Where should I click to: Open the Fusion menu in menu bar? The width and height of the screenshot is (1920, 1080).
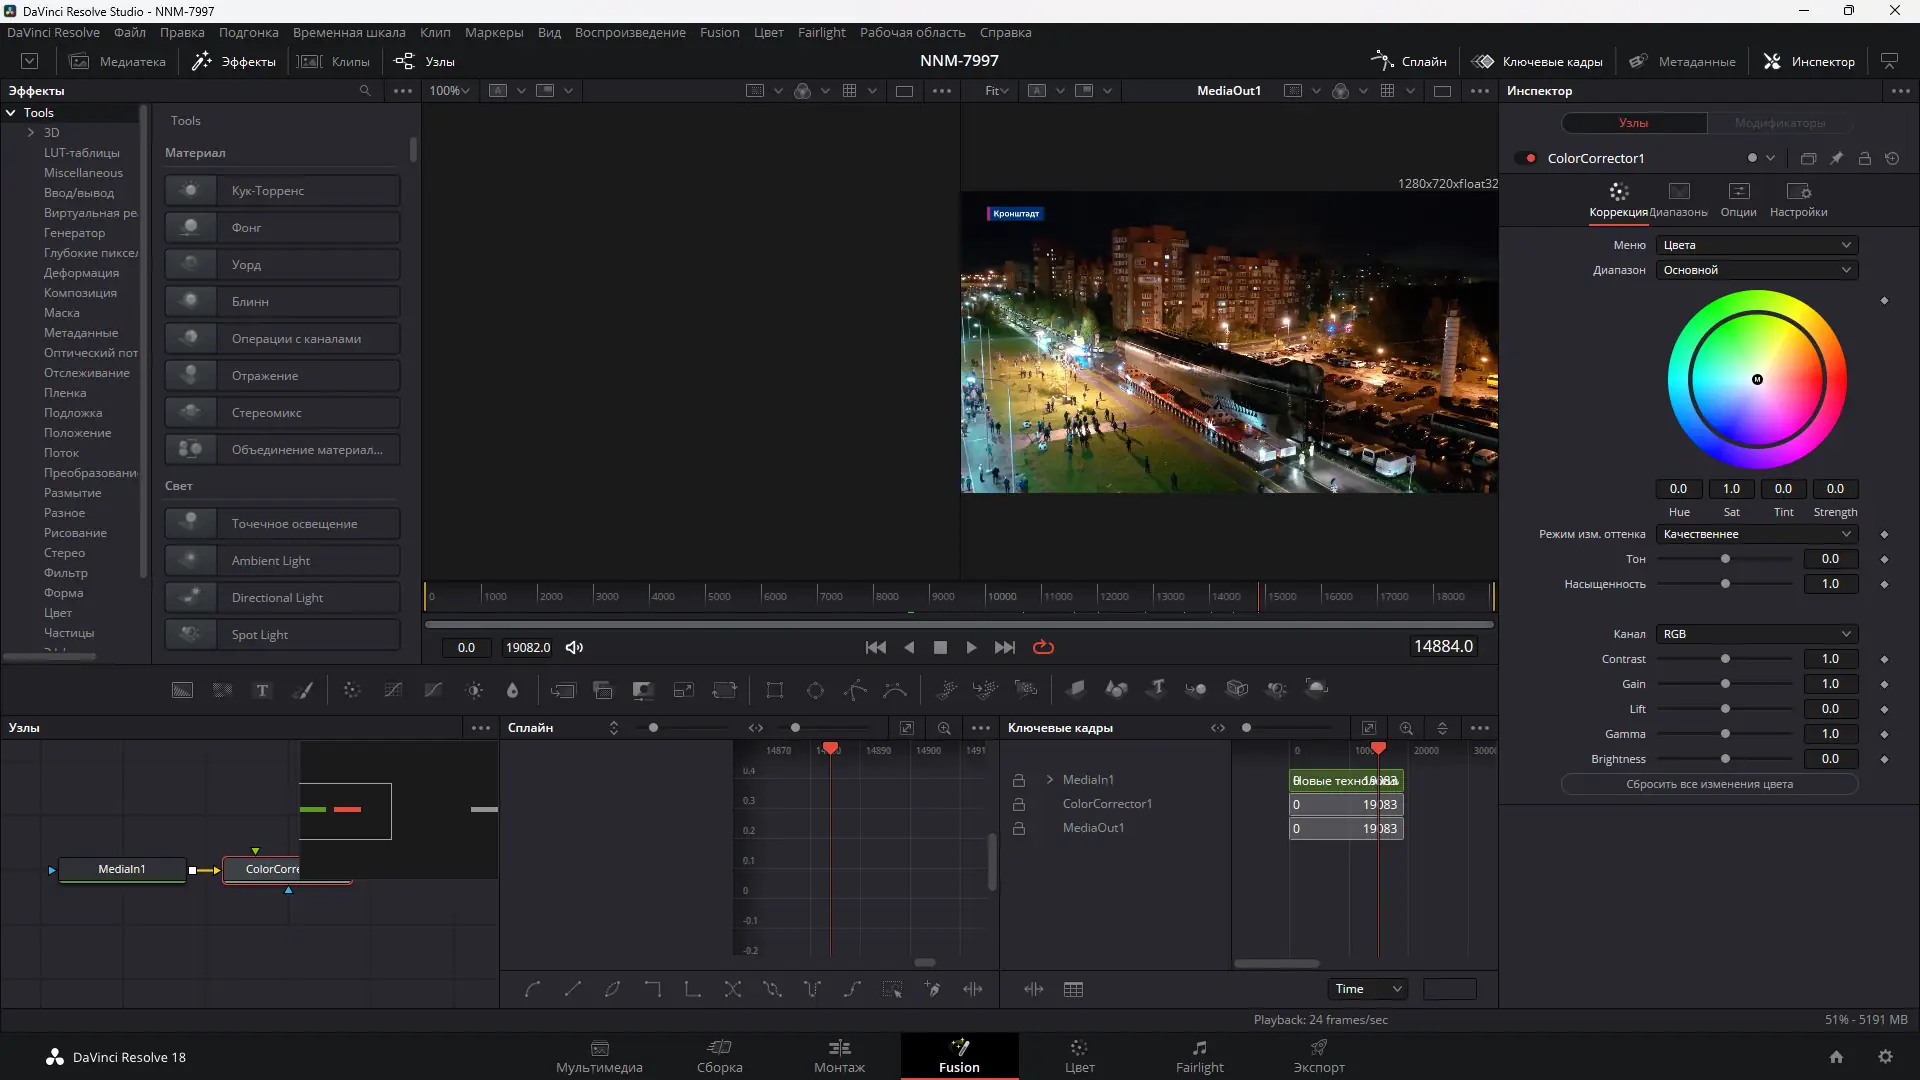[719, 32]
